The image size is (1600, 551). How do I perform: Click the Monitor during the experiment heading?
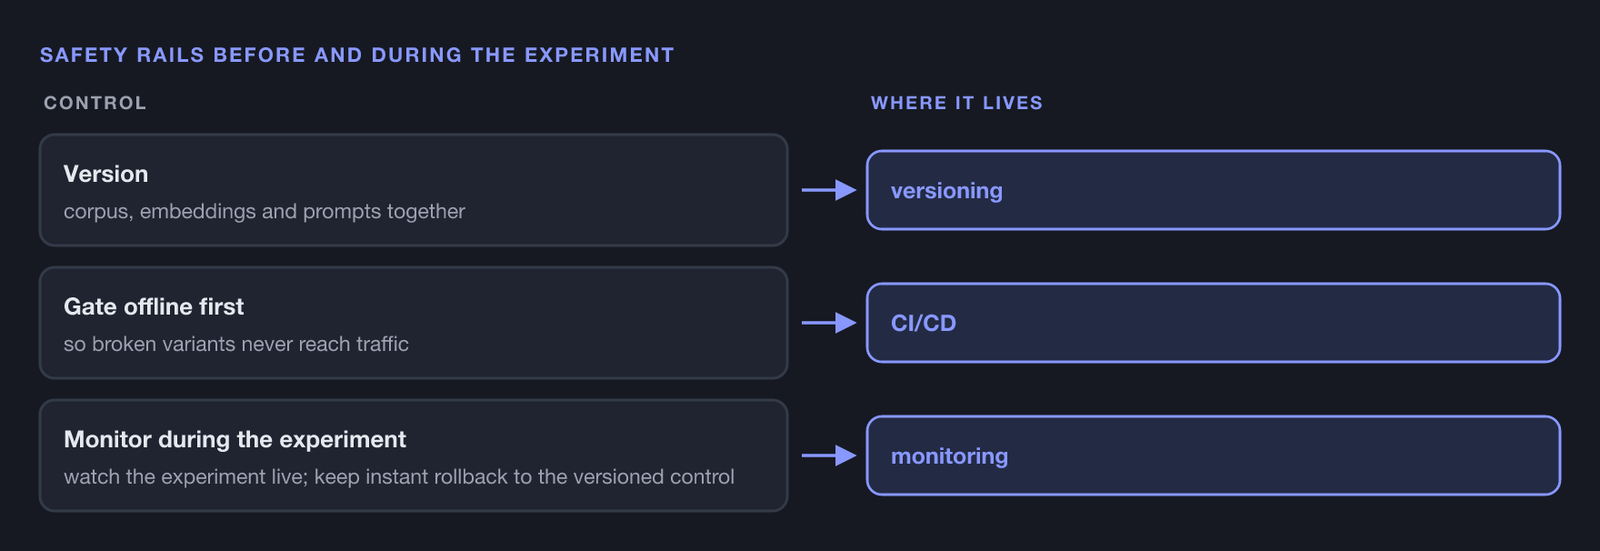tap(235, 440)
